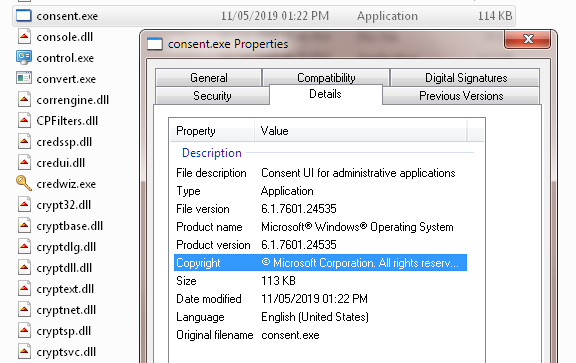
Task: Click the value 'Consent UI for administrative applications'
Action: 358,173
